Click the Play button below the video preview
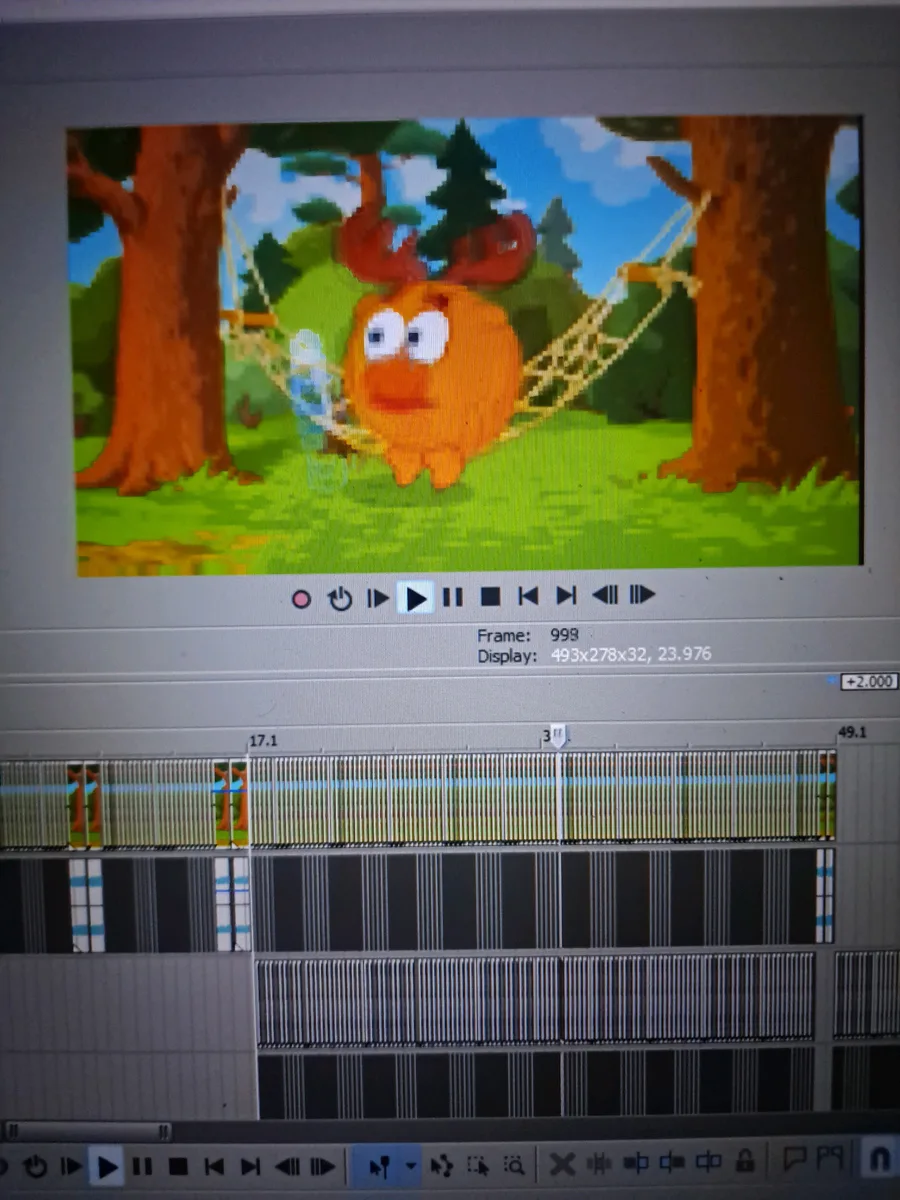900x1200 pixels. (x=416, y=598)
